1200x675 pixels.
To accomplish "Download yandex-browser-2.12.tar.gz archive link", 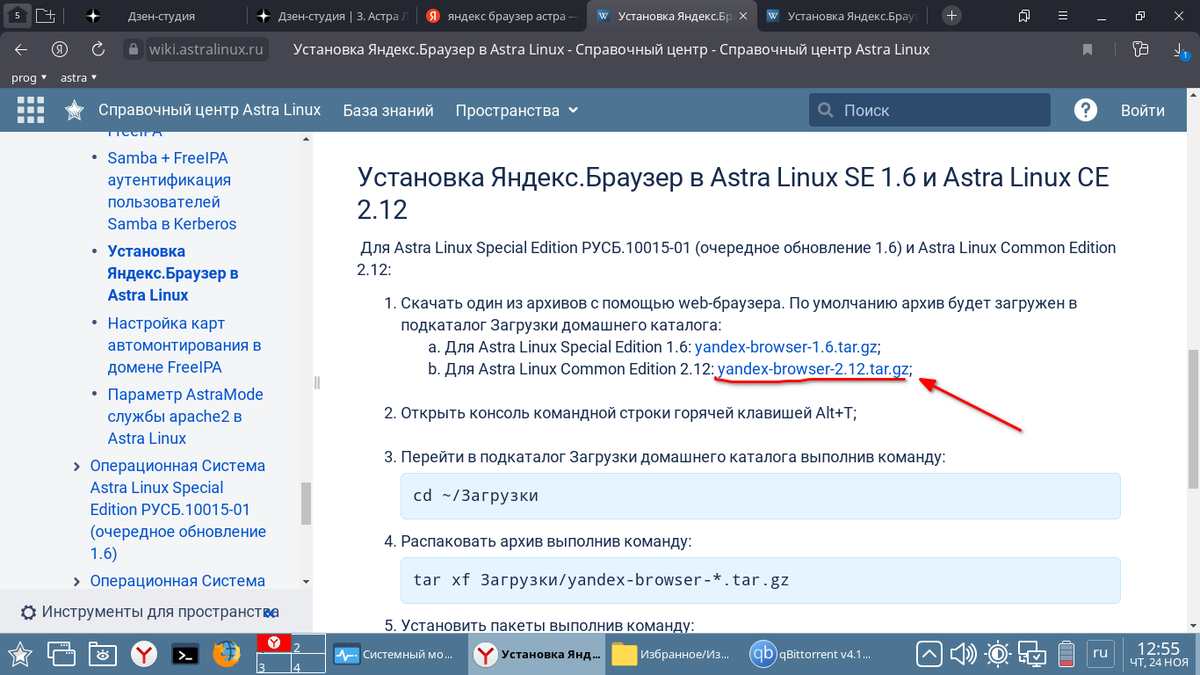I will 813,369.
